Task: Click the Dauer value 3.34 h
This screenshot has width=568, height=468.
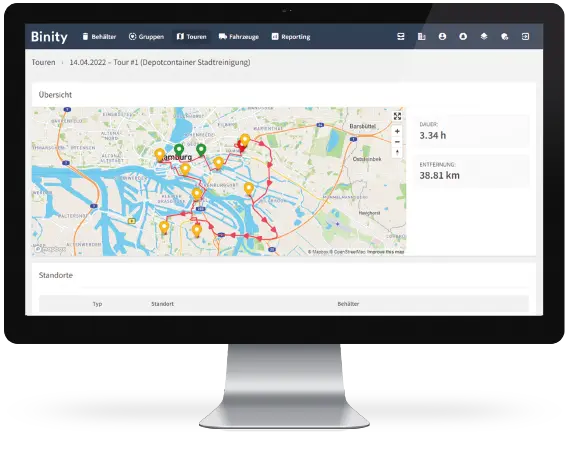Action: pos(433,135)
